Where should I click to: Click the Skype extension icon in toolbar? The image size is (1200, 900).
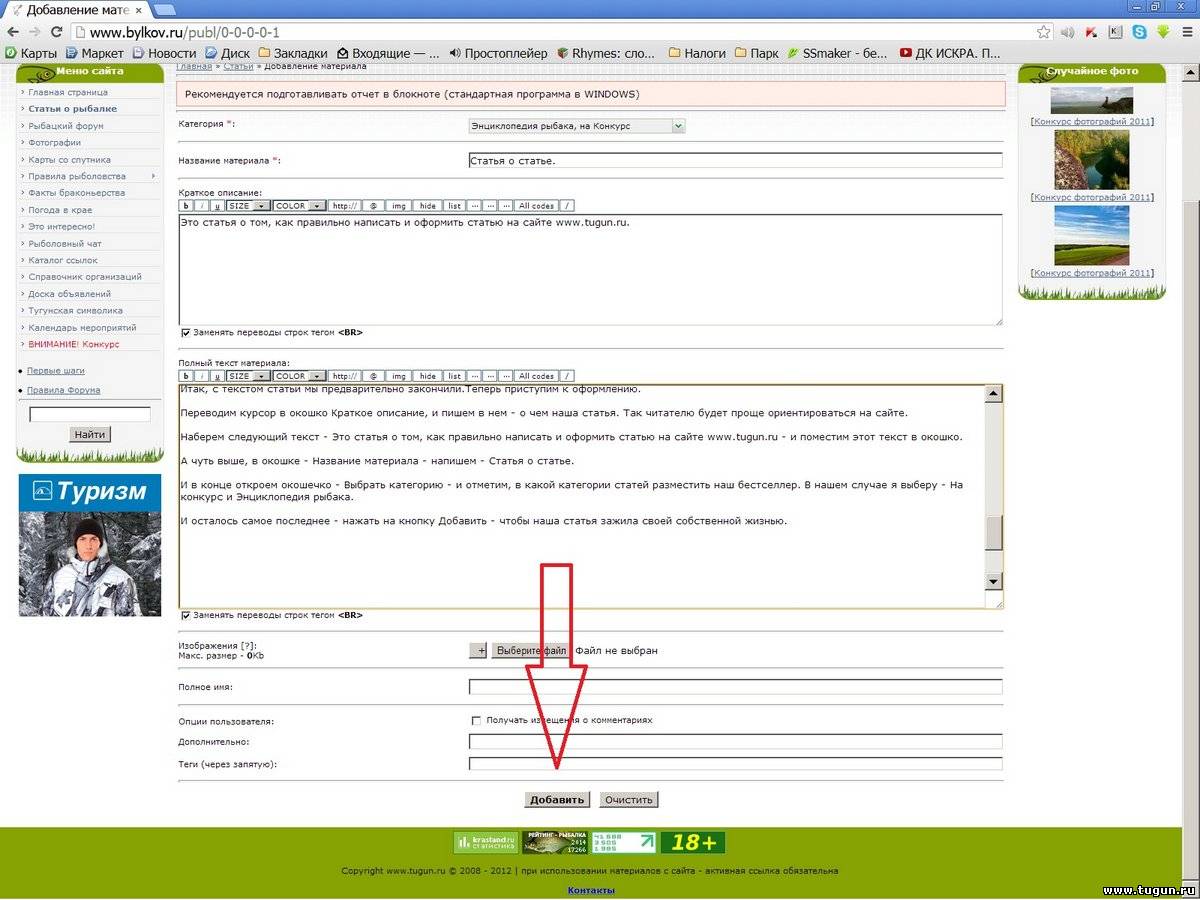1140,32
